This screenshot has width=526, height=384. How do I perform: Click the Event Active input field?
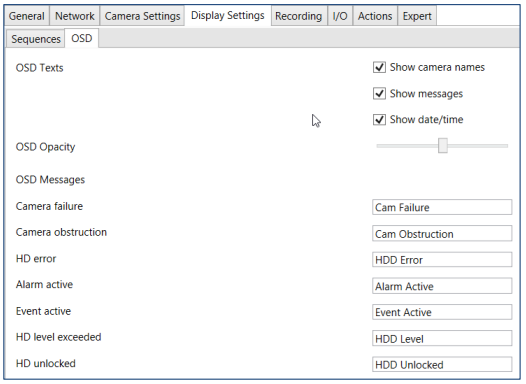[442, 312]
